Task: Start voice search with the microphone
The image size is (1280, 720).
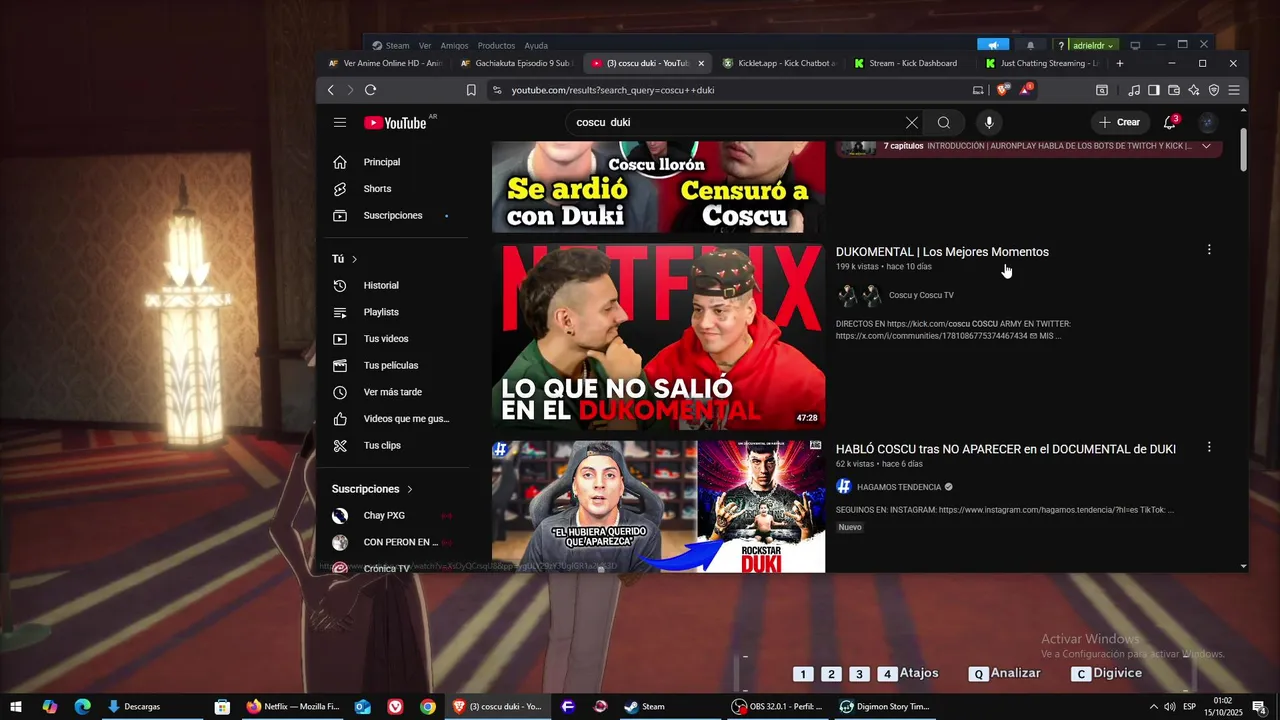Action: click(989, 123)
